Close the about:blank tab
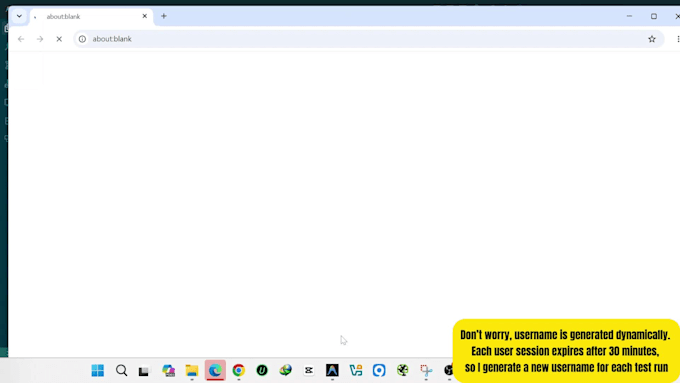The width and height of the screenshot is (680, 383). 144,16
